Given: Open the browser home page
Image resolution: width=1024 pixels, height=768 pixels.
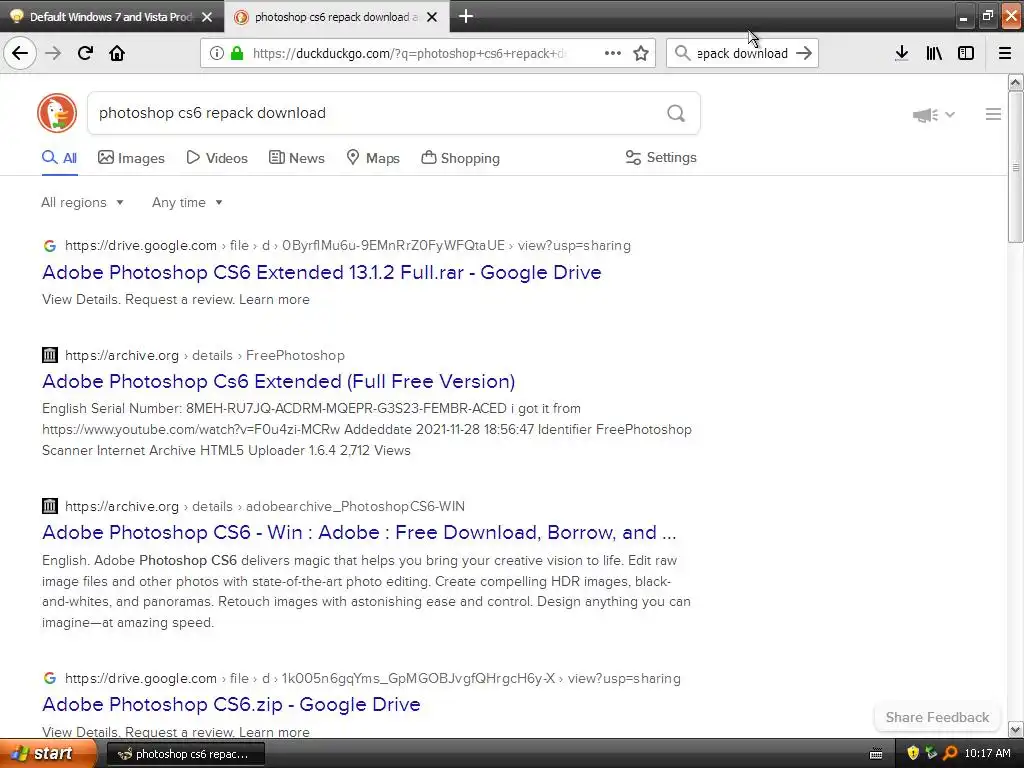Looking at the screenshot, I should [117, 53].
